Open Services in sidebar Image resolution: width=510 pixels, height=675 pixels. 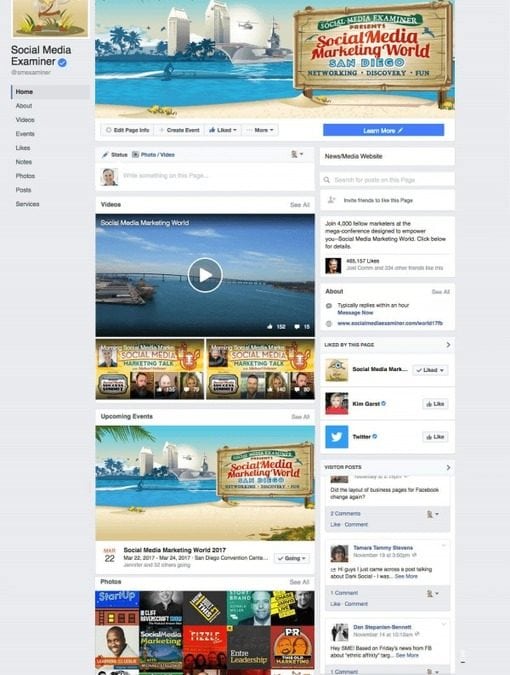point(27,204)
